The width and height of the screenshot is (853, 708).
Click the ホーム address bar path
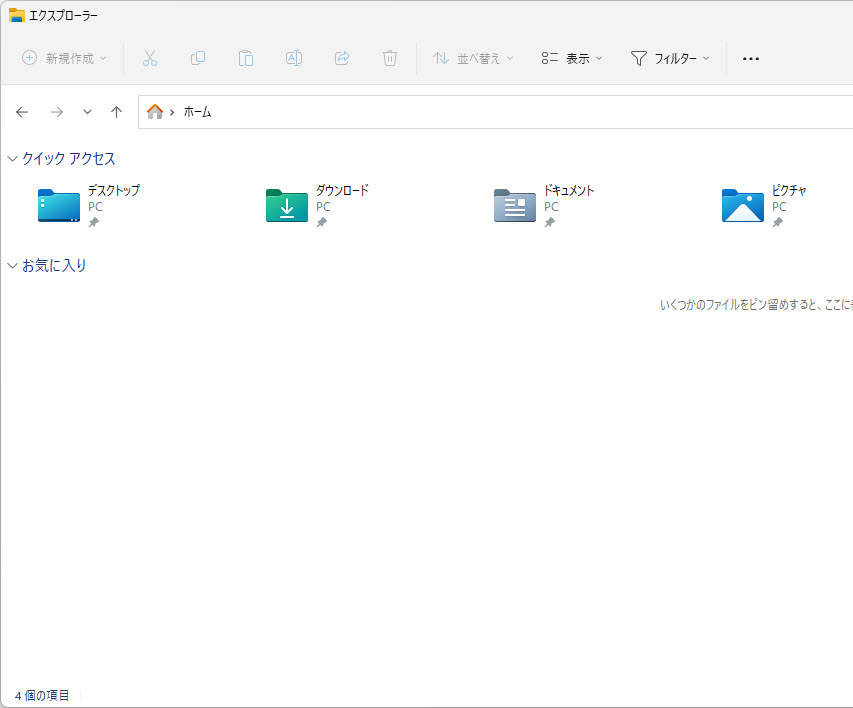coord(198,112)
